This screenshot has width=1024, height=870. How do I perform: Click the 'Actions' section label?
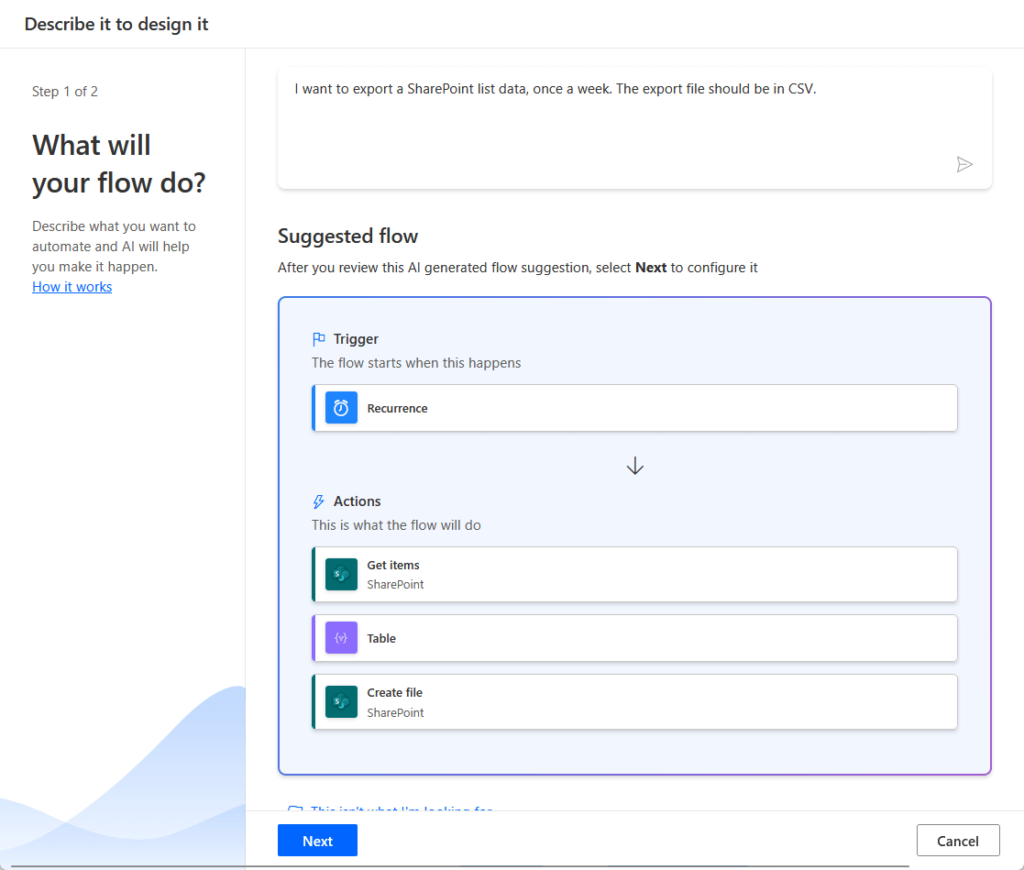coord(357,501)
